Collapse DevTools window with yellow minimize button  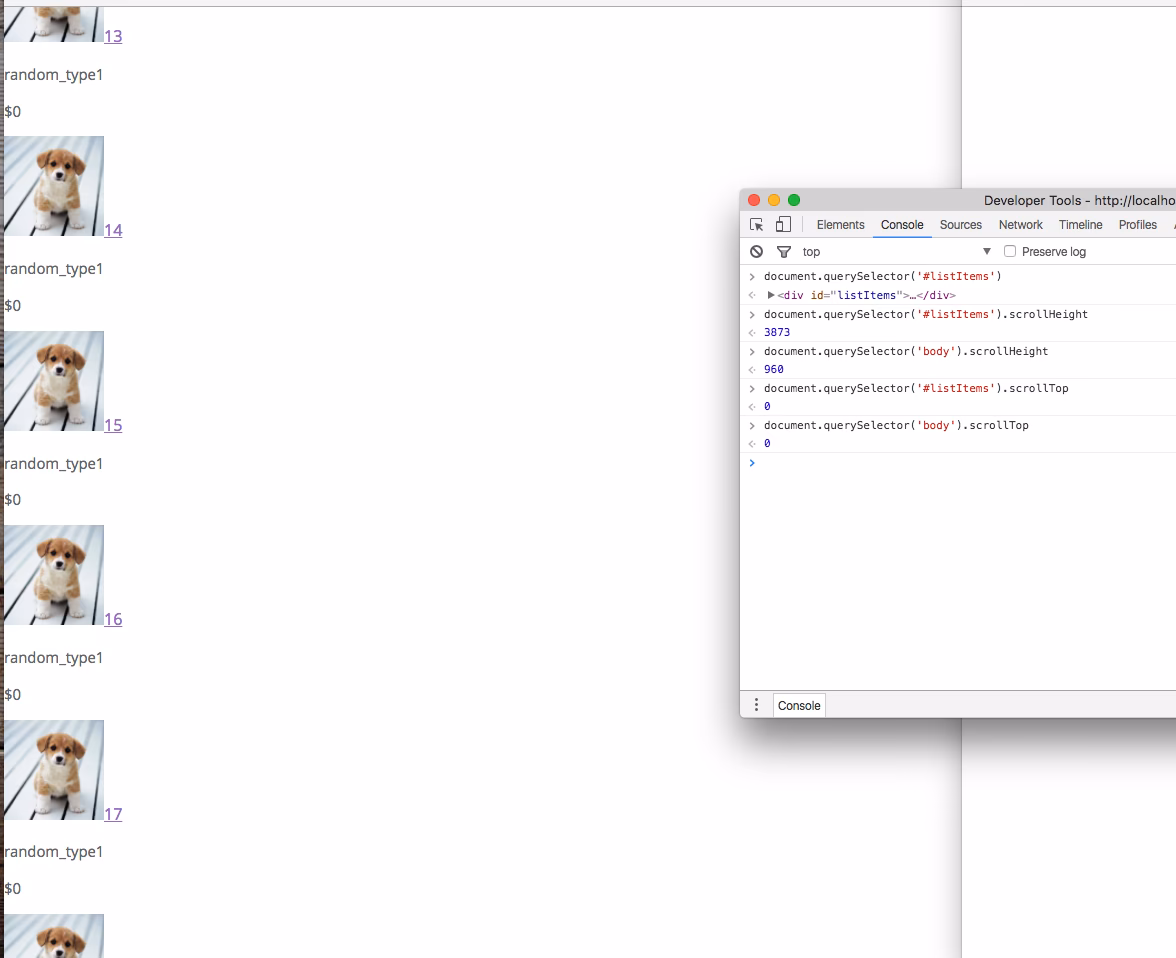point(773,200)
